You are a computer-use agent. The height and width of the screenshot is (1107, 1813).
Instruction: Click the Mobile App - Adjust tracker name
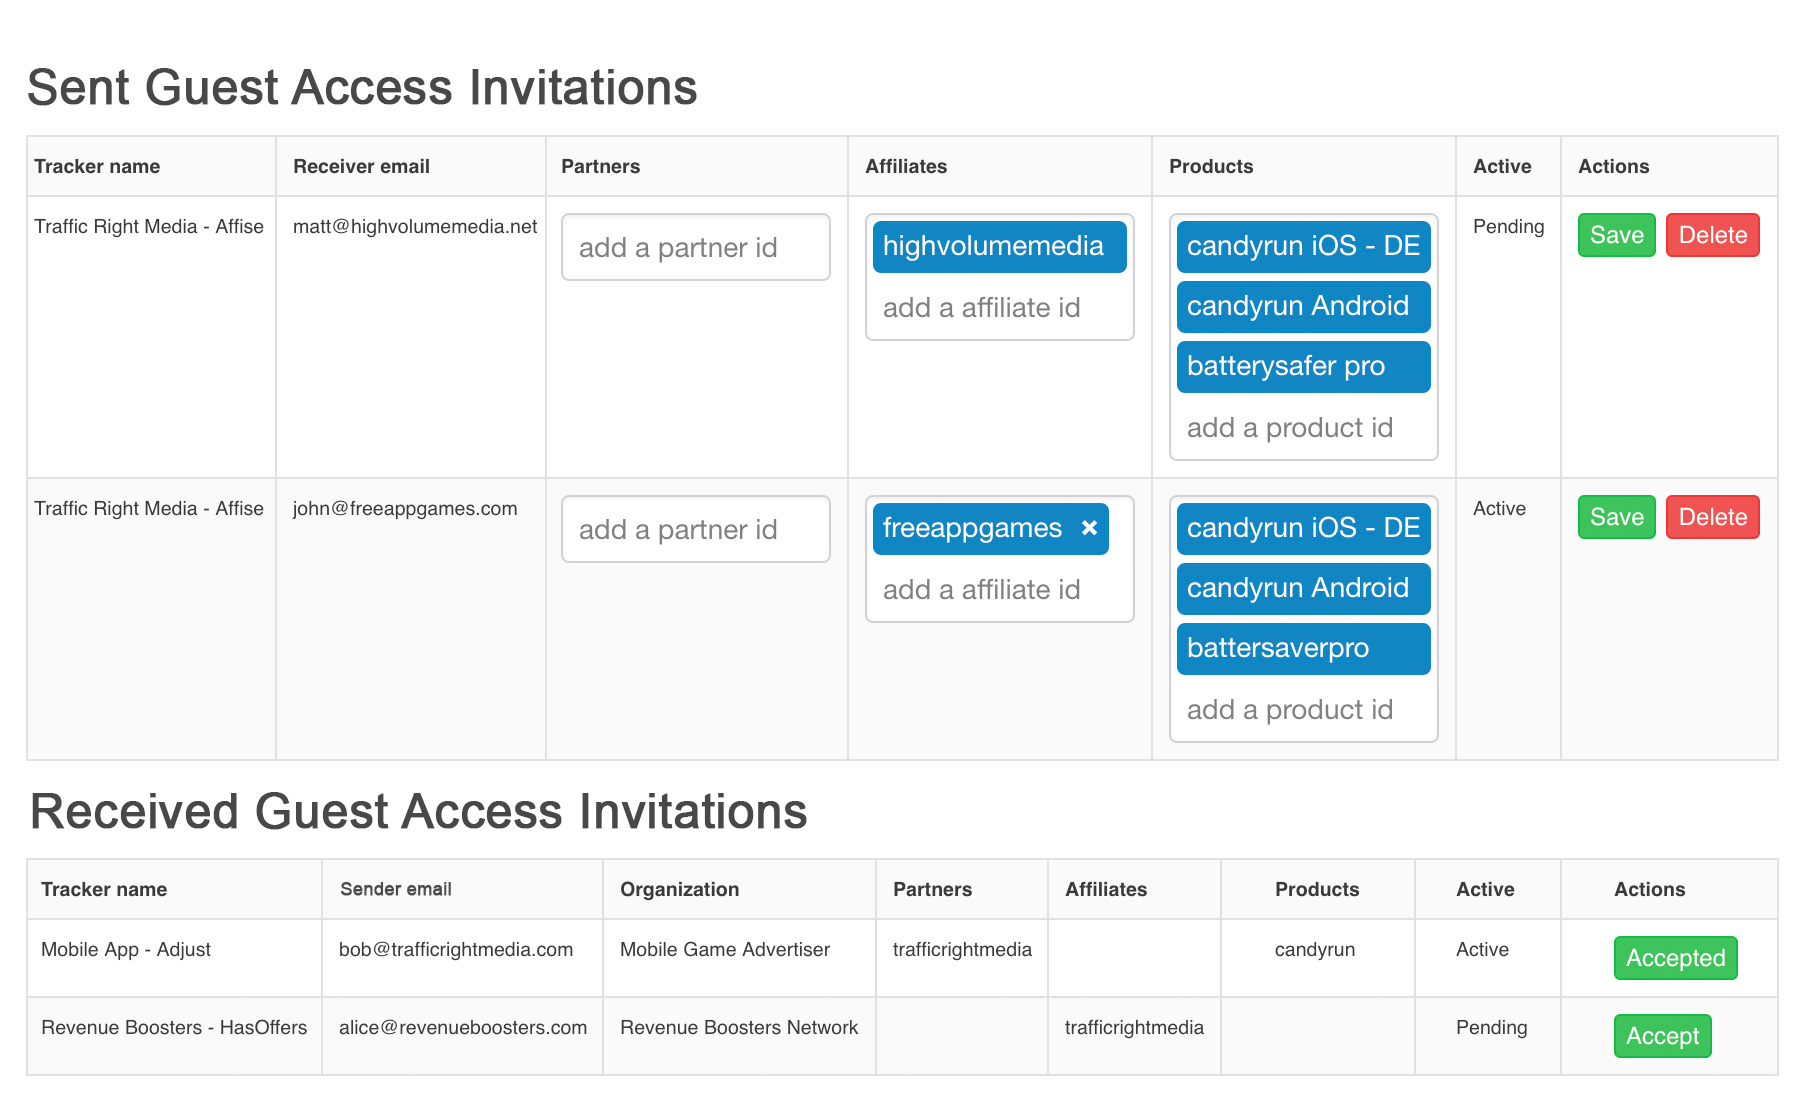click(126, 950)
